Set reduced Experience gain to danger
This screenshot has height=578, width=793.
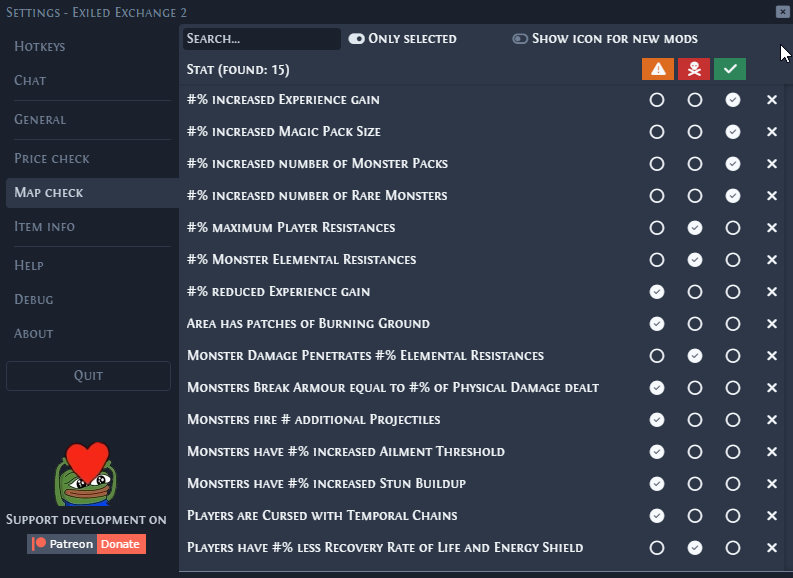pyautogui.click(x=695, y=292)
